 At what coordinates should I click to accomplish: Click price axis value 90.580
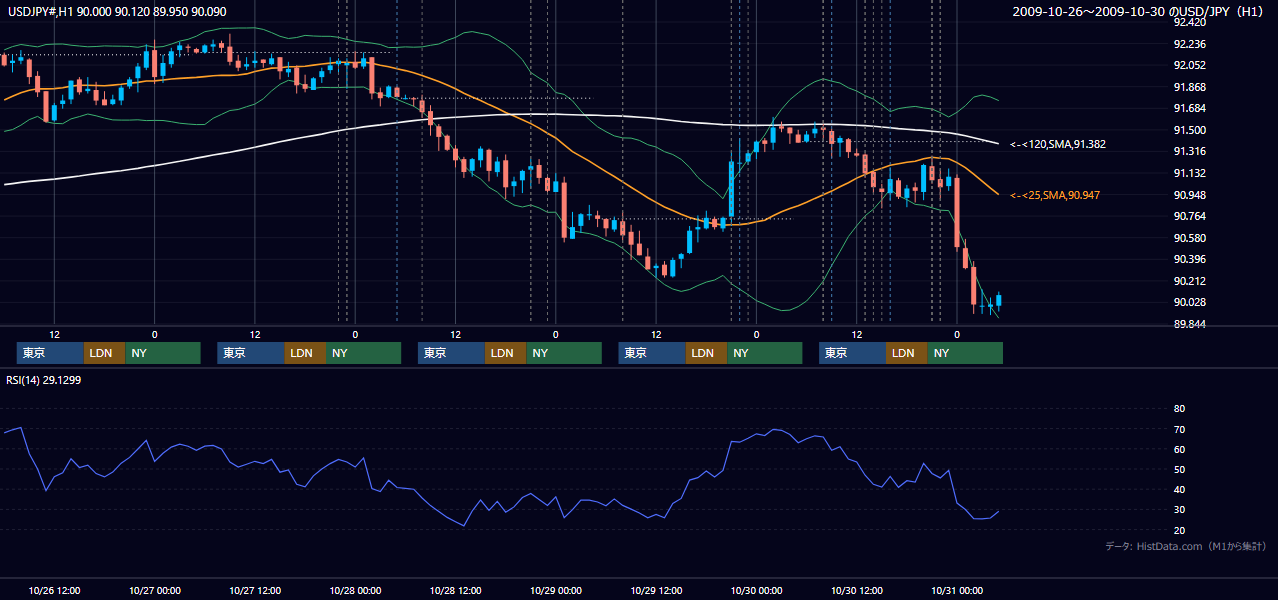point(1190,238)
